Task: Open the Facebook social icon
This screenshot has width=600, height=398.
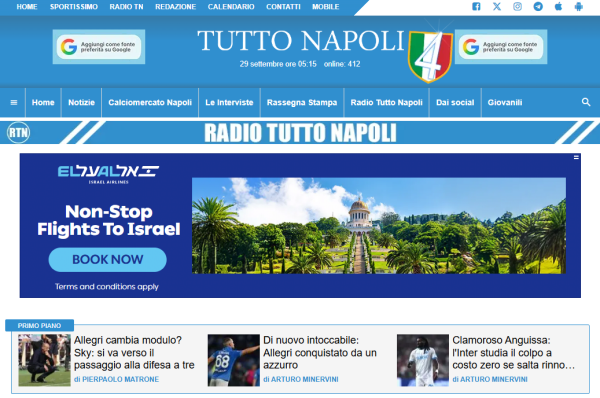Action: (x=476, y=7)
